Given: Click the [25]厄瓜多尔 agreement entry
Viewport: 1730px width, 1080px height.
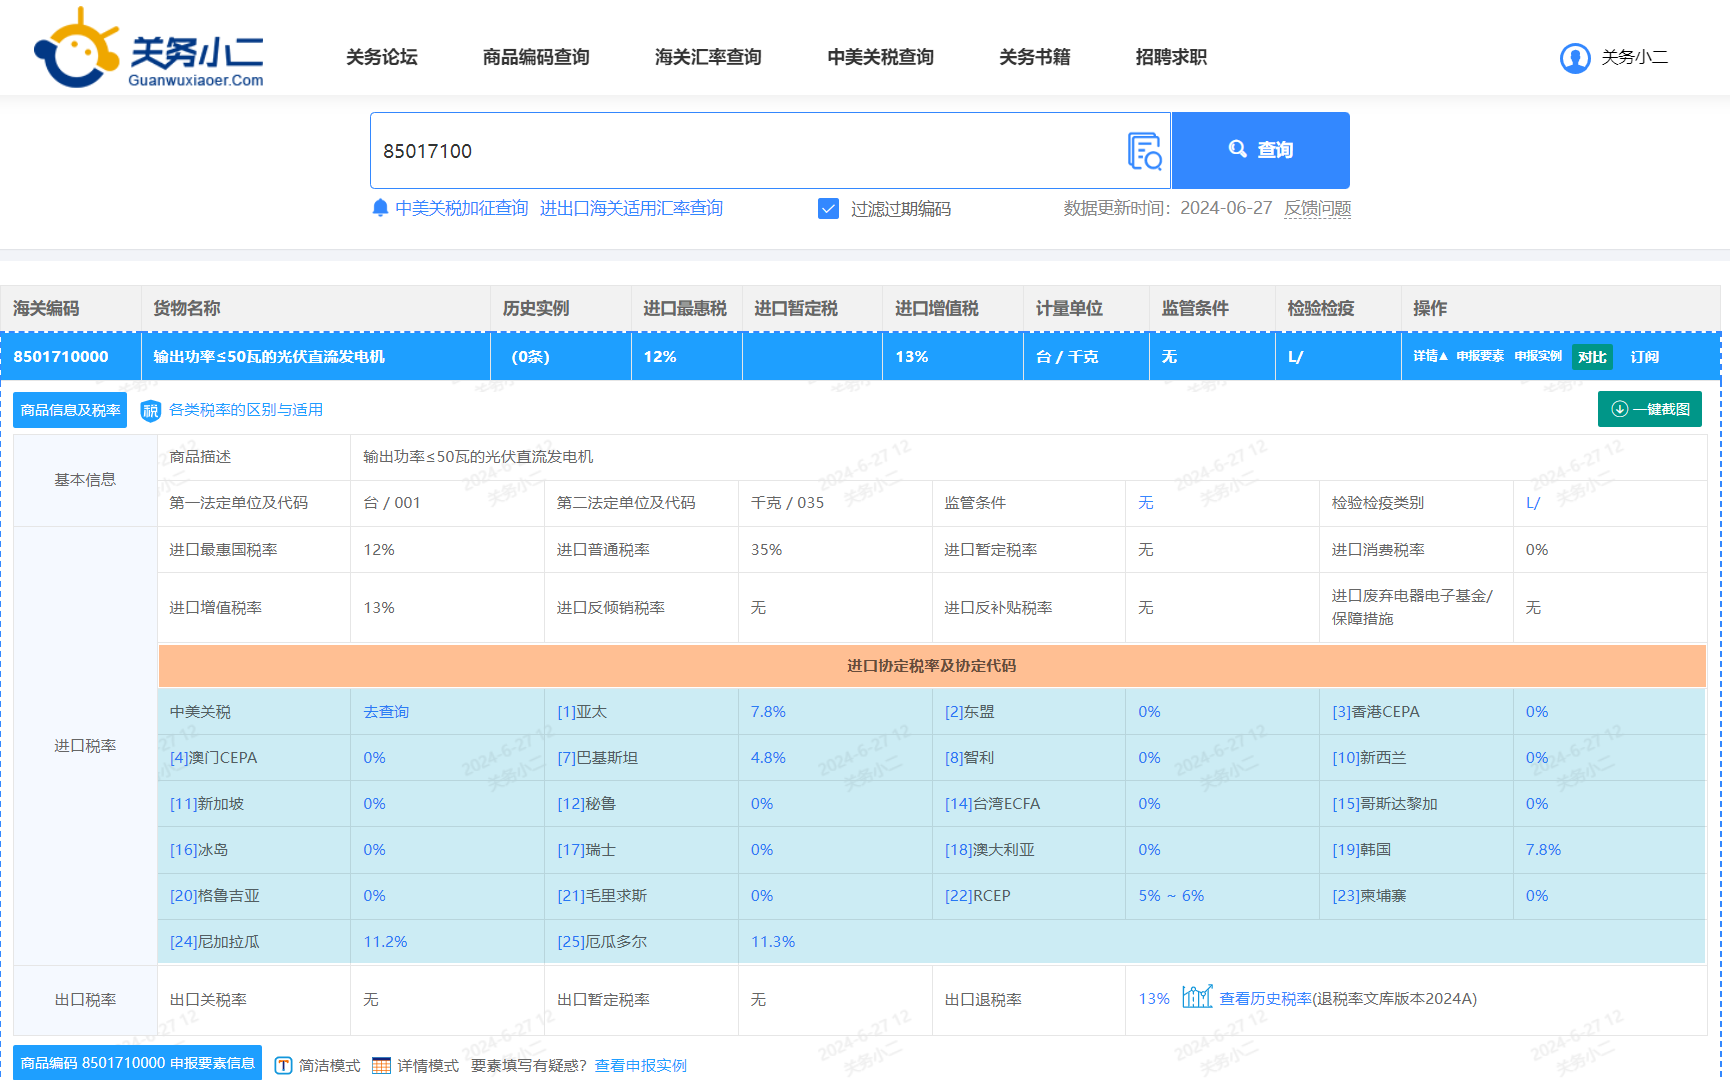Looking at the screenshot, I should click(x=602, y=942).
